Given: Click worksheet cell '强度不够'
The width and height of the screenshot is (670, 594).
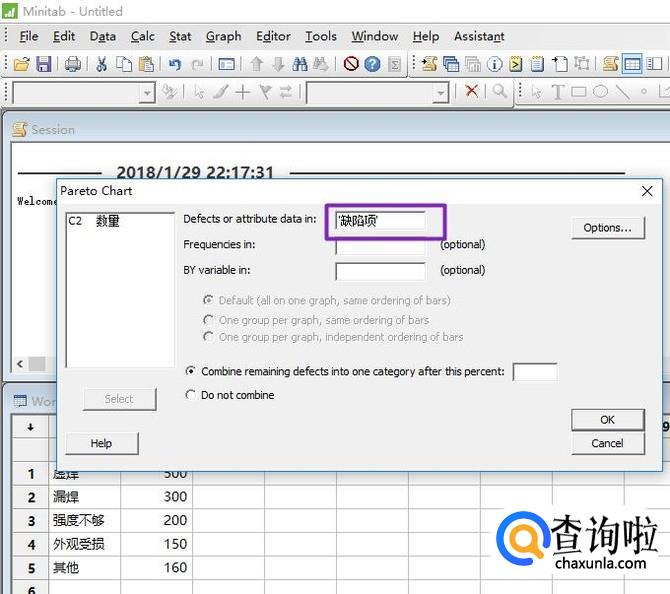Looking at the screenshot, I should point(85,520).
